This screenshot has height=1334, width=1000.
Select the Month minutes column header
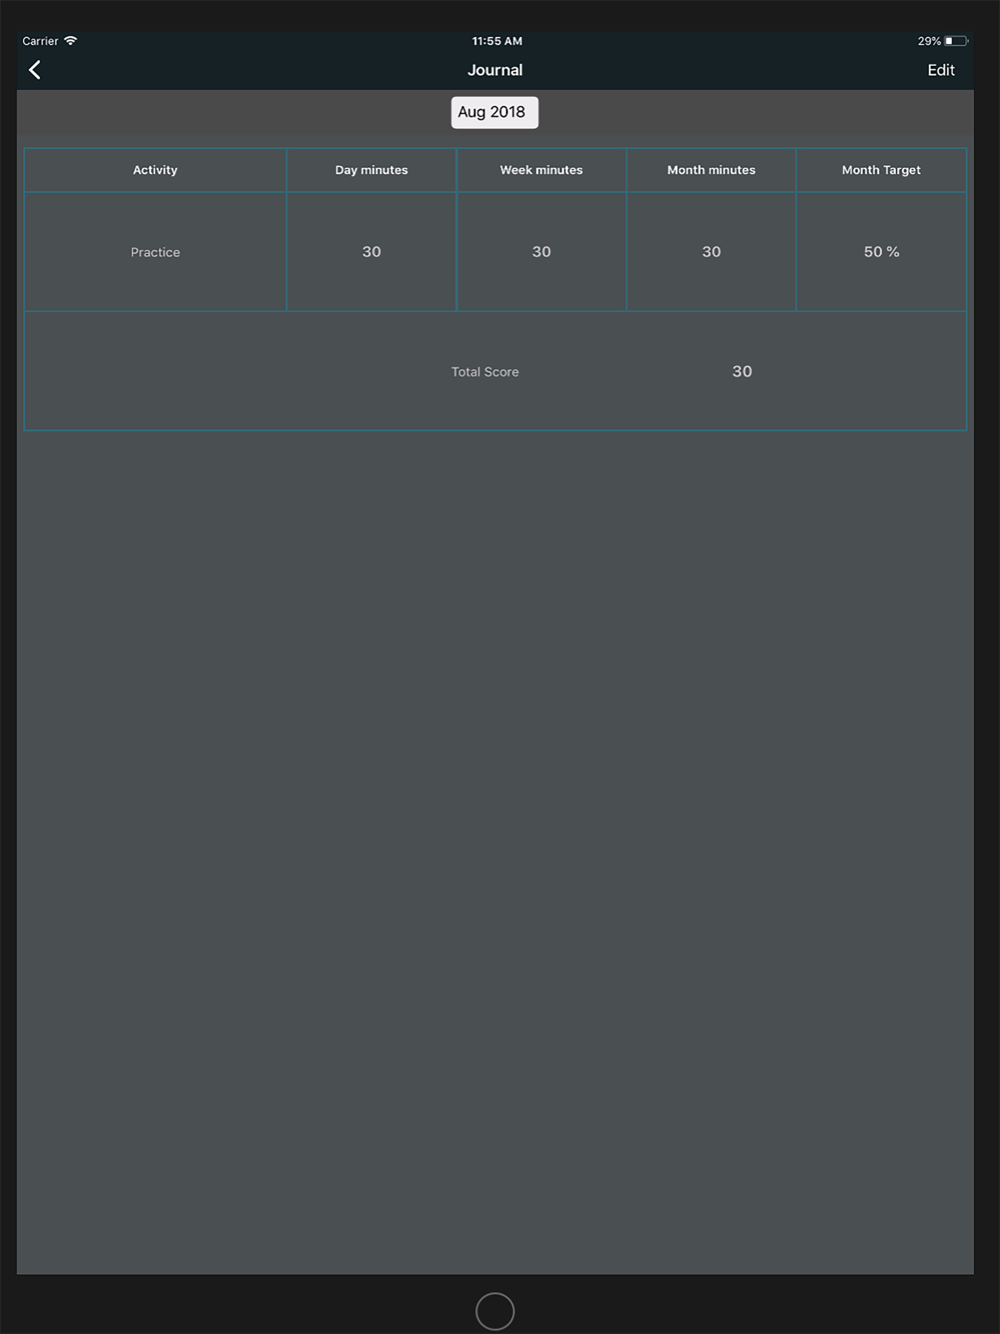click(711, 170)
